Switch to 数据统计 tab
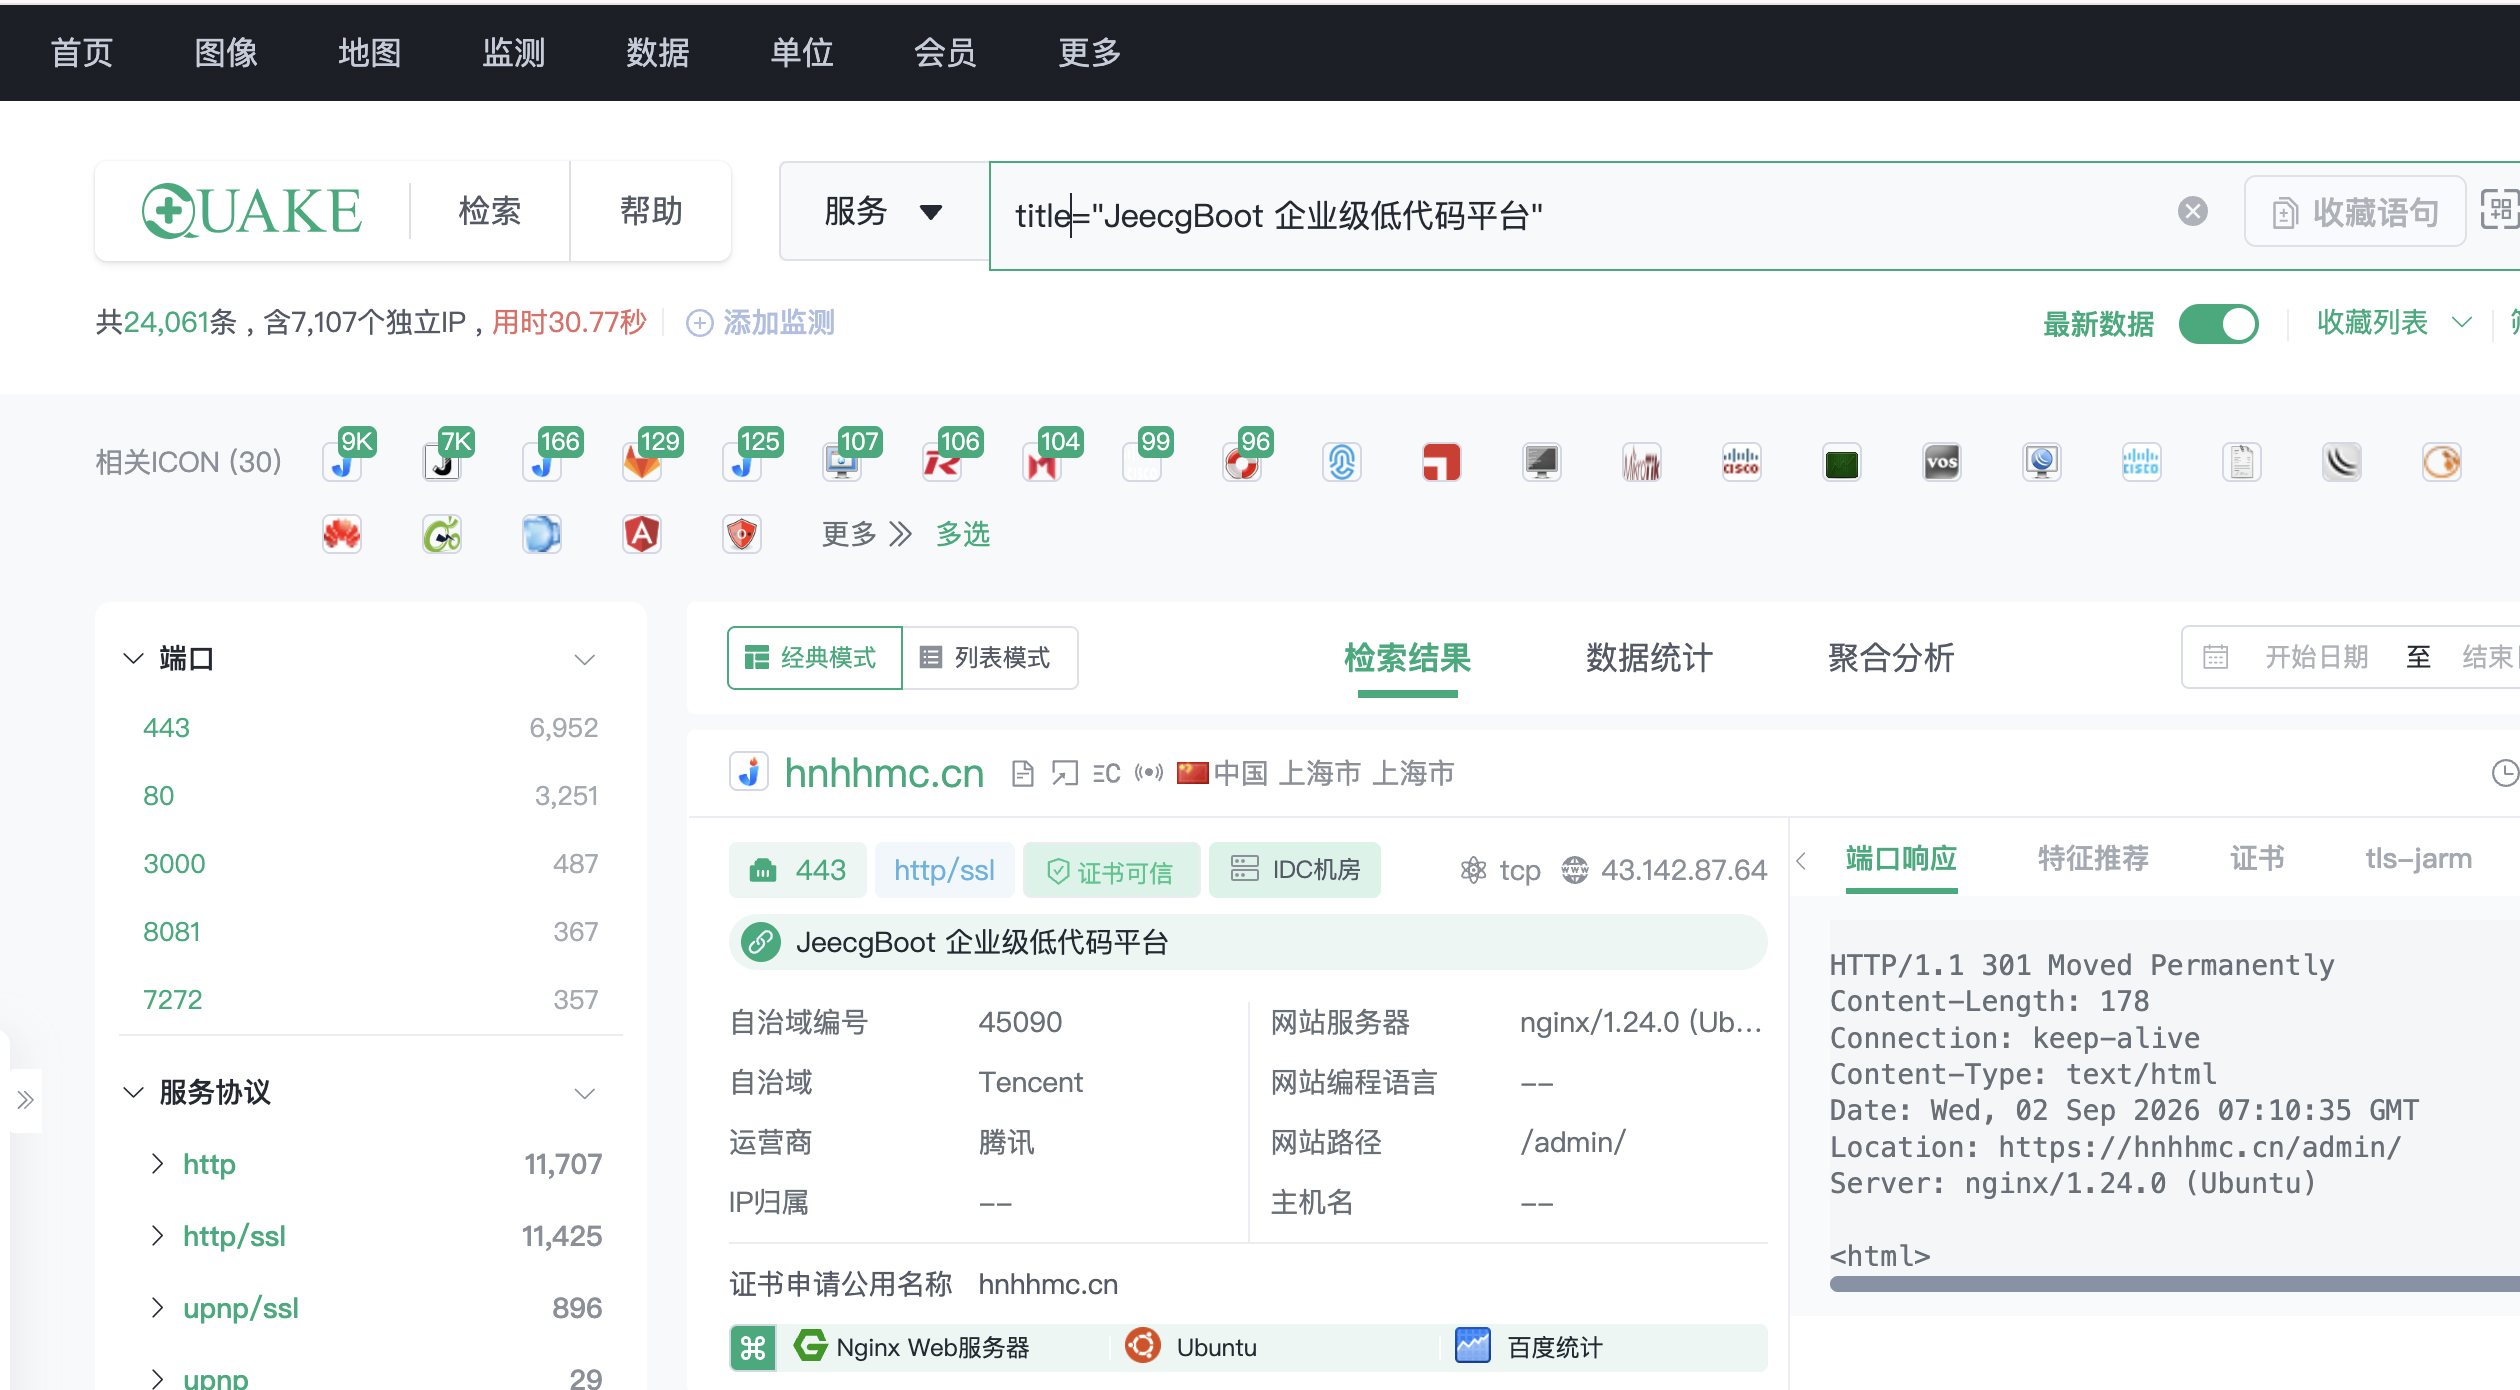The height and width of the screenshot is (1390, 2520). coord(1649,657)
